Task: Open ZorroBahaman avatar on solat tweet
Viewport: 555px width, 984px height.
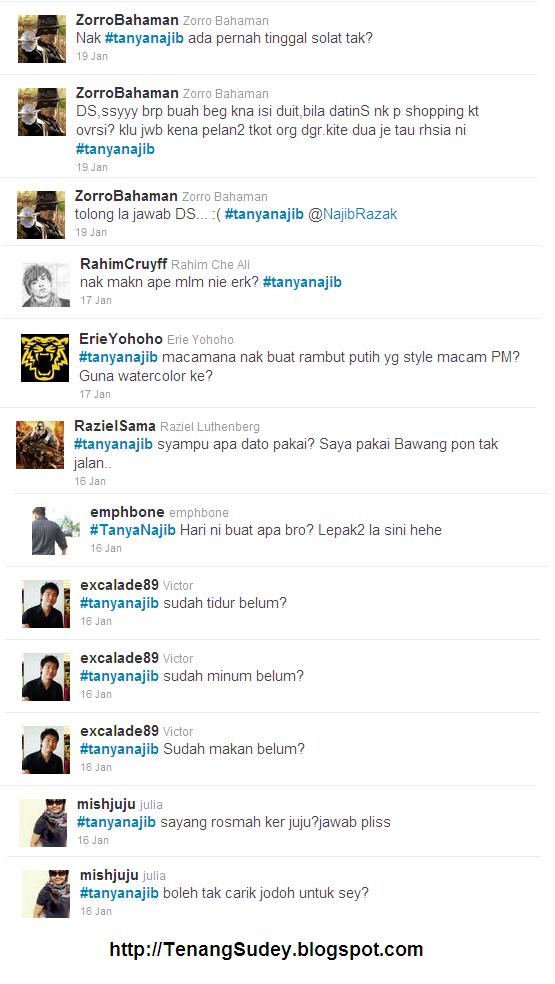Action: pyautogui.click(x=41, y=39)
